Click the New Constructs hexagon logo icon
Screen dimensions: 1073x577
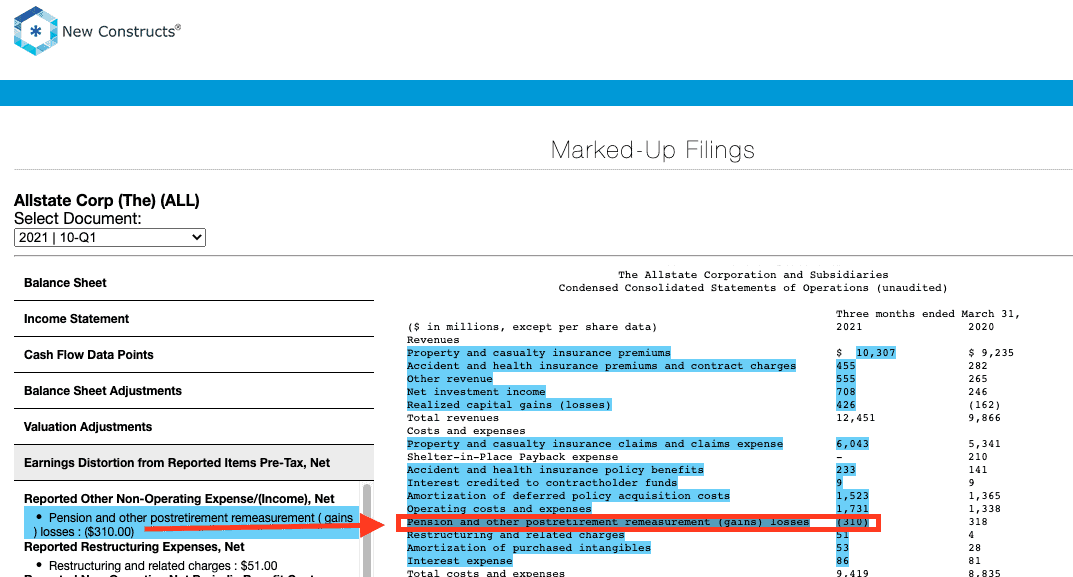(x=36, y=31)
